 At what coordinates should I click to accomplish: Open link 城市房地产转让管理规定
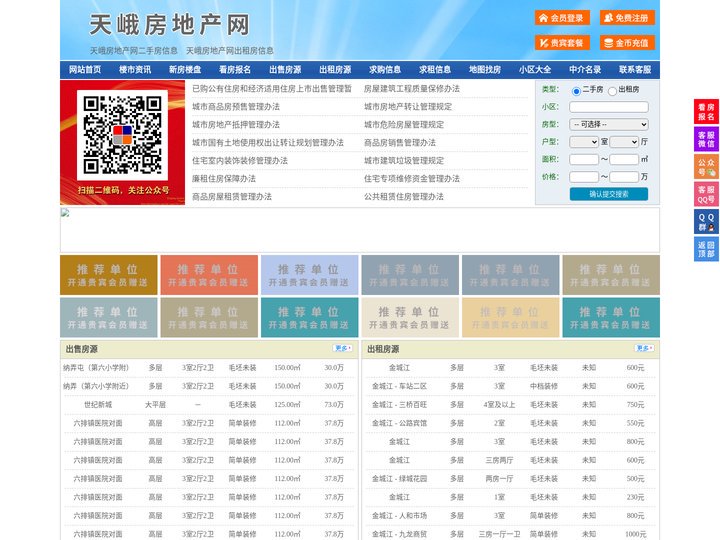point(408,107)
